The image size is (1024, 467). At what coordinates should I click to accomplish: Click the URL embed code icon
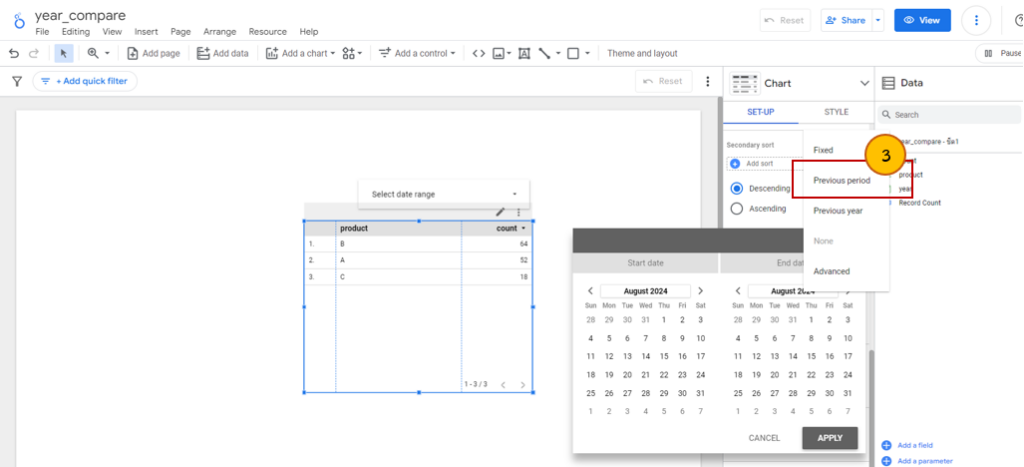(478, 53)
